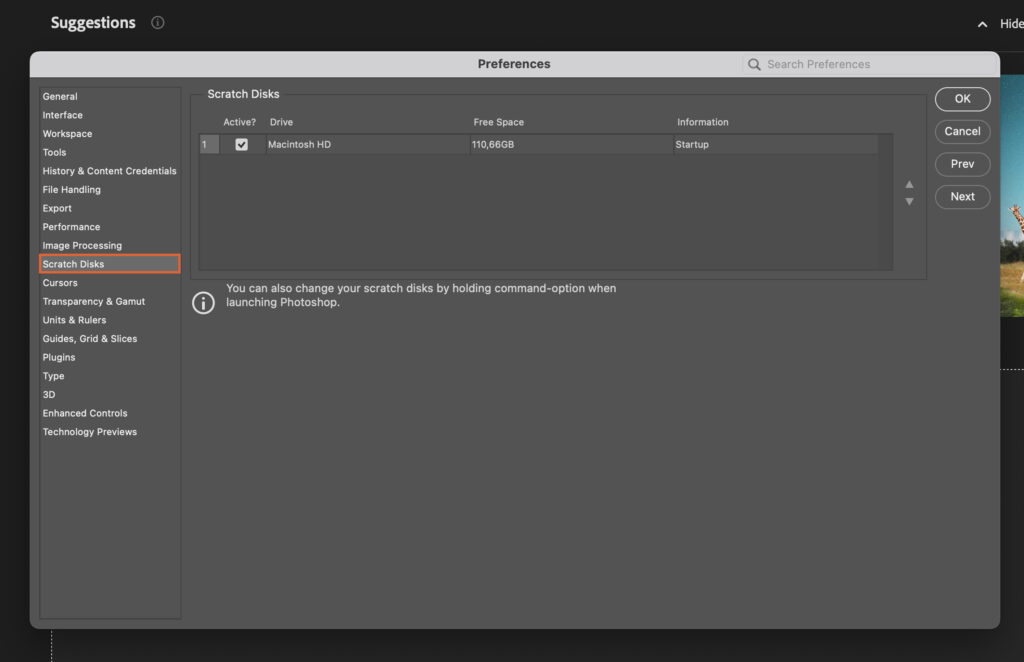Focus the Search Preferences field
Viewport: 1024px width, 662px height.
pos(870,64)
